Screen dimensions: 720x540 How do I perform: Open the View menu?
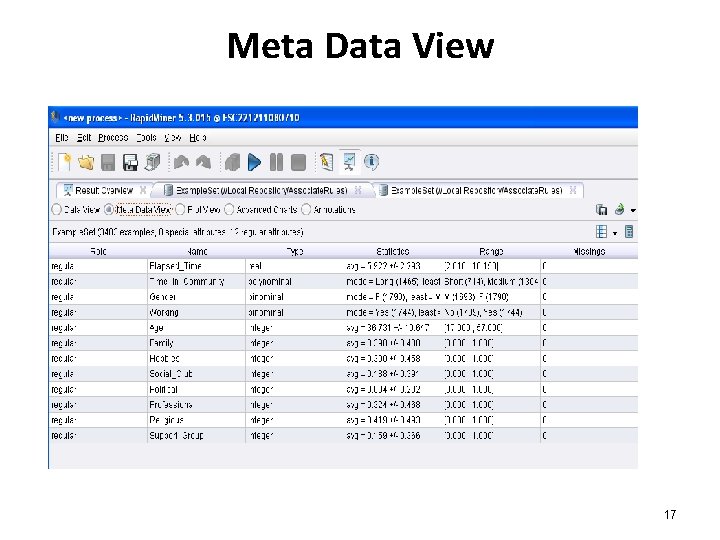(173, 138)
